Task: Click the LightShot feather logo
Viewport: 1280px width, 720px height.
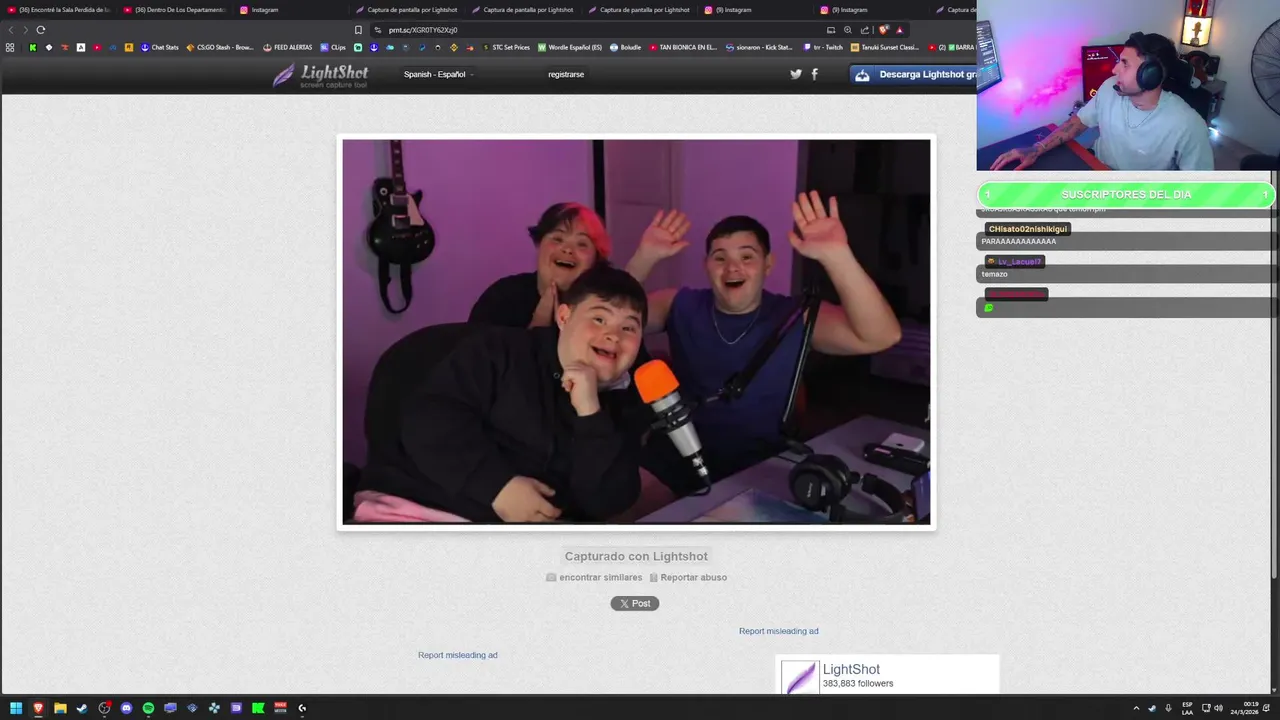Action: [x=320, y=76]
